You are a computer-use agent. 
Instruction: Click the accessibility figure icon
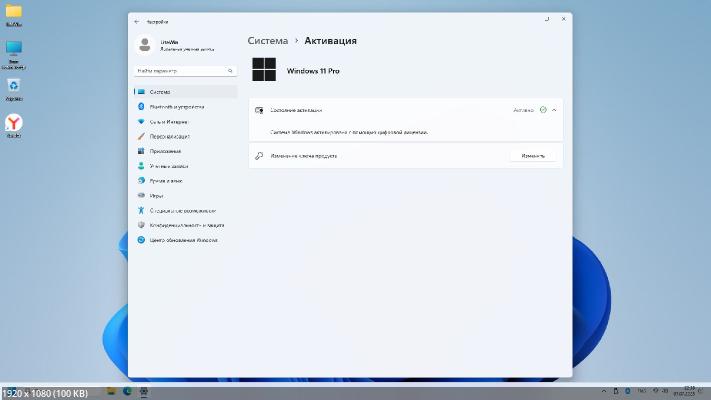[x=141, y=210]
